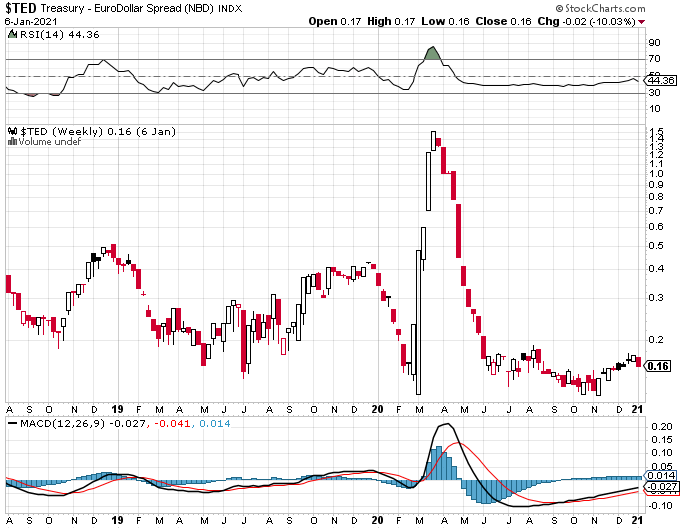Click the tallest white candlestick near 1.5
This screenshot has width=686, height=528.
434,140
